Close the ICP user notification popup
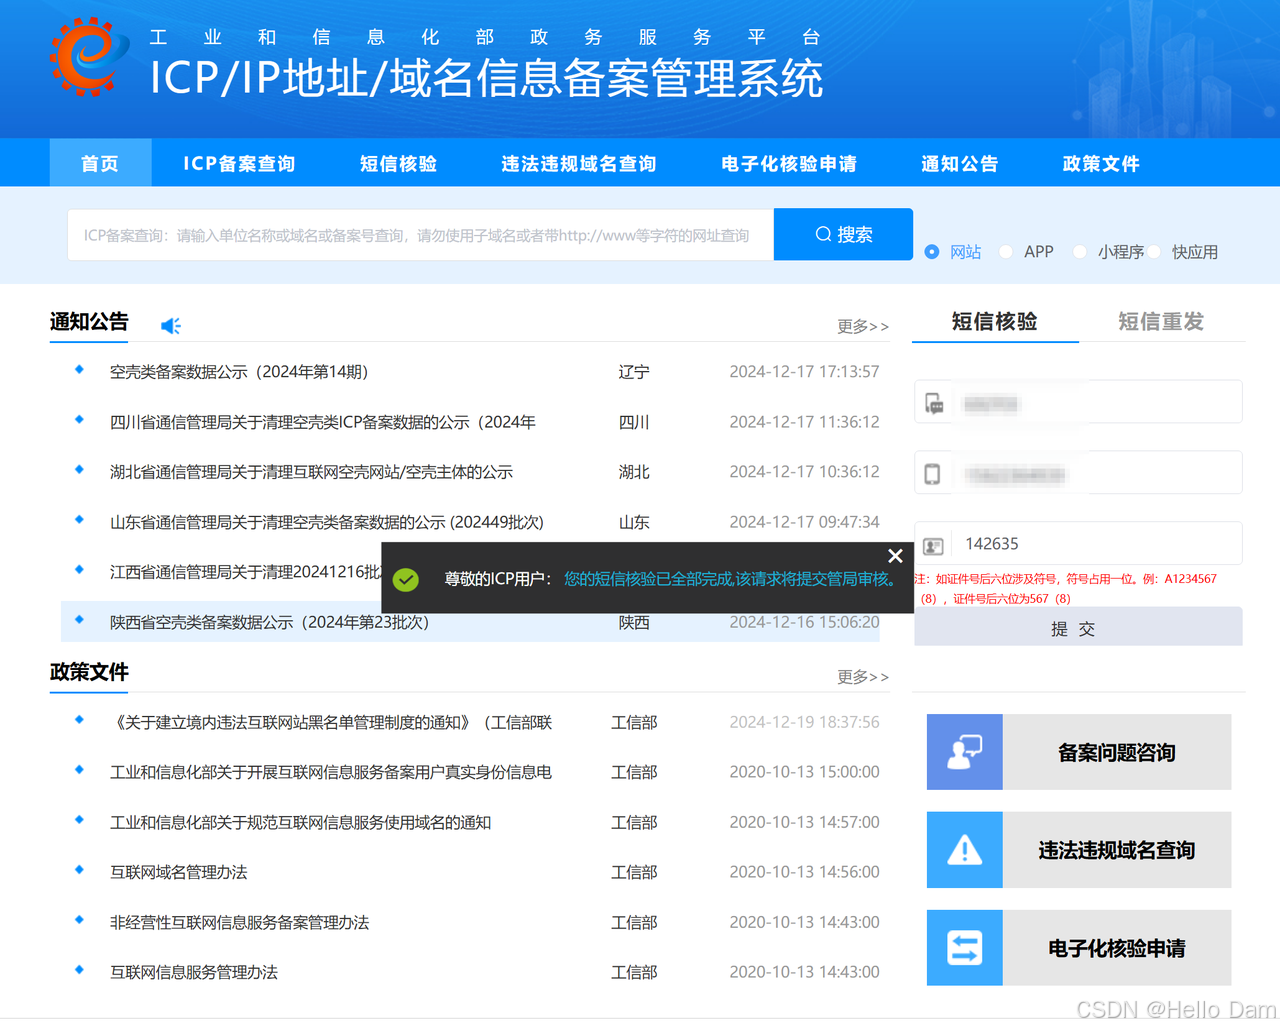 click(894, 555)
